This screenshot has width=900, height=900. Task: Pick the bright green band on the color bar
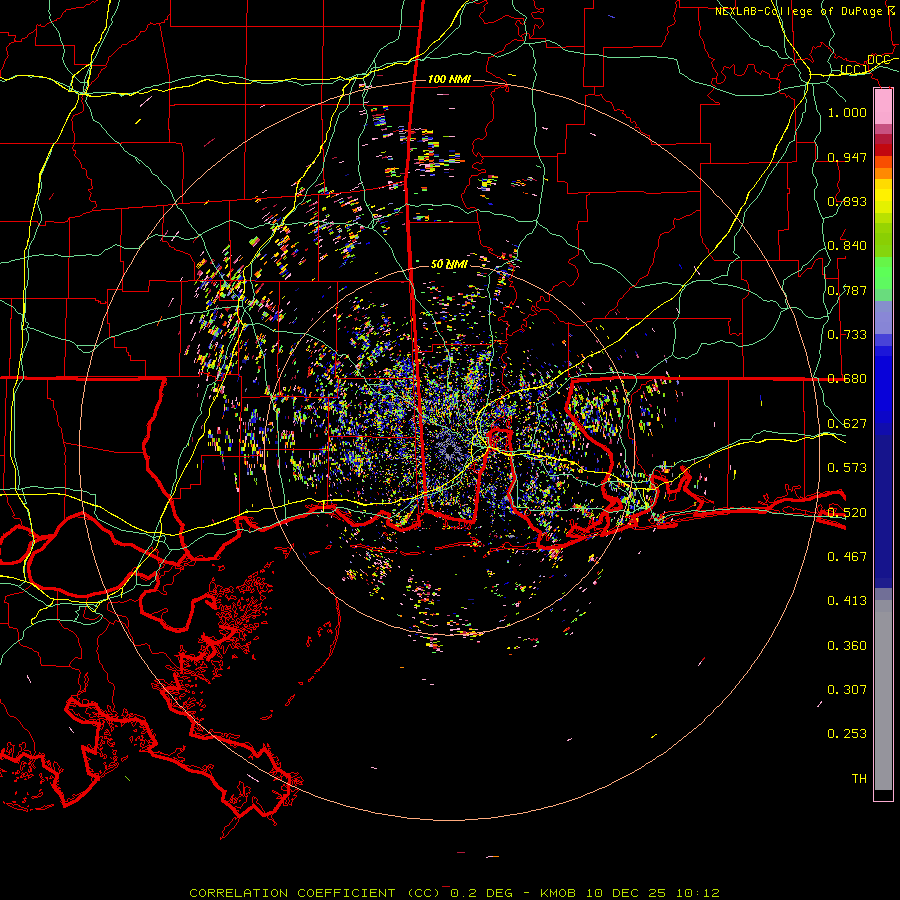click(x=883, y=273)
